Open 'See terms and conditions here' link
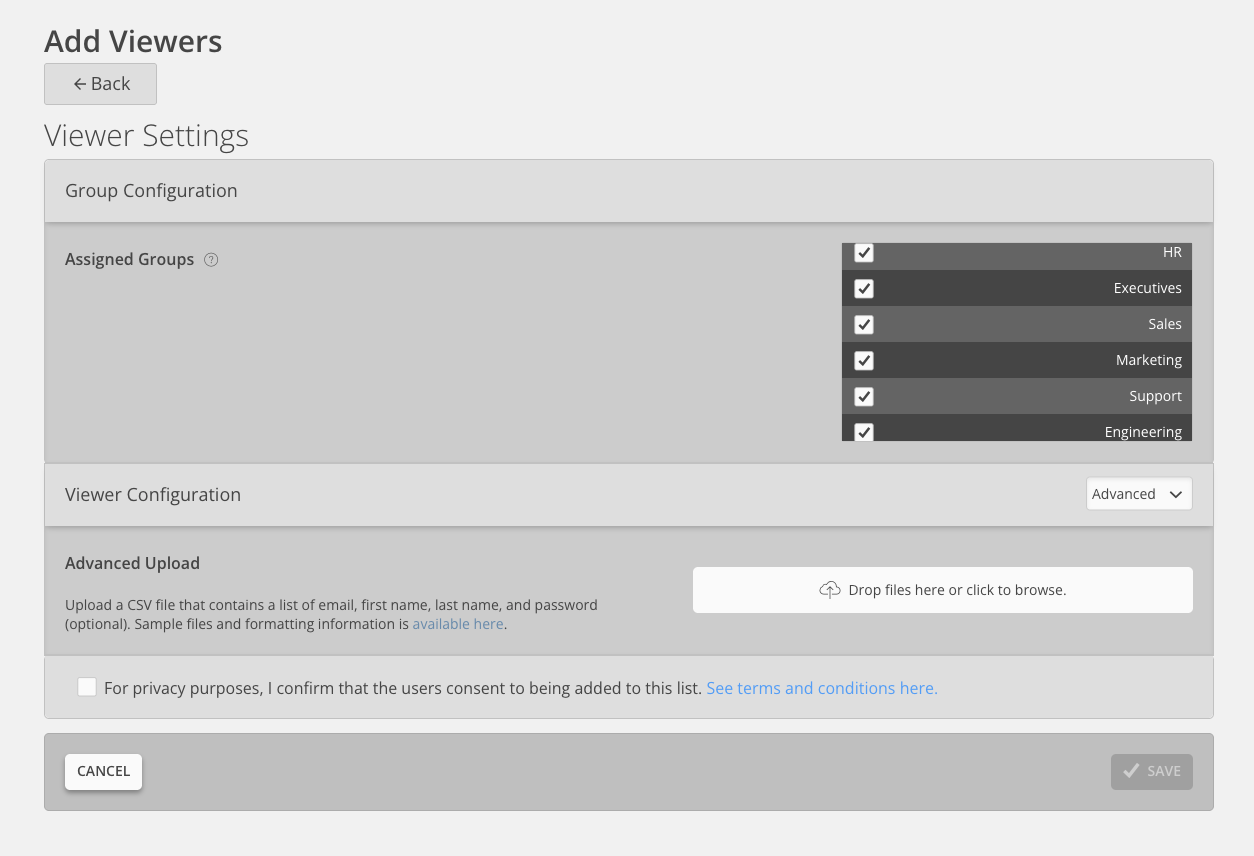Image resolution: width=1254 pixels, height=856 pixels. coord(821,688)
